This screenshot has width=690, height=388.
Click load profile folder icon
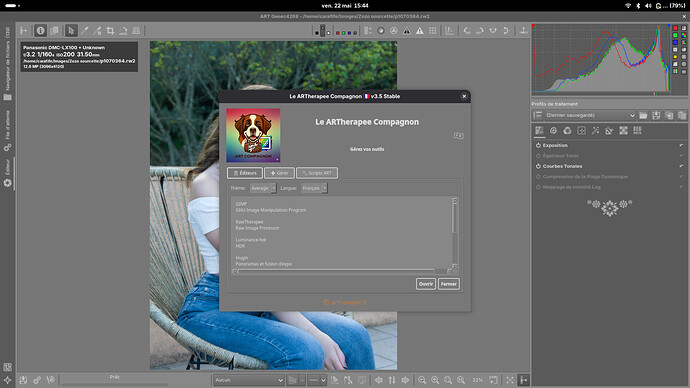643,115
